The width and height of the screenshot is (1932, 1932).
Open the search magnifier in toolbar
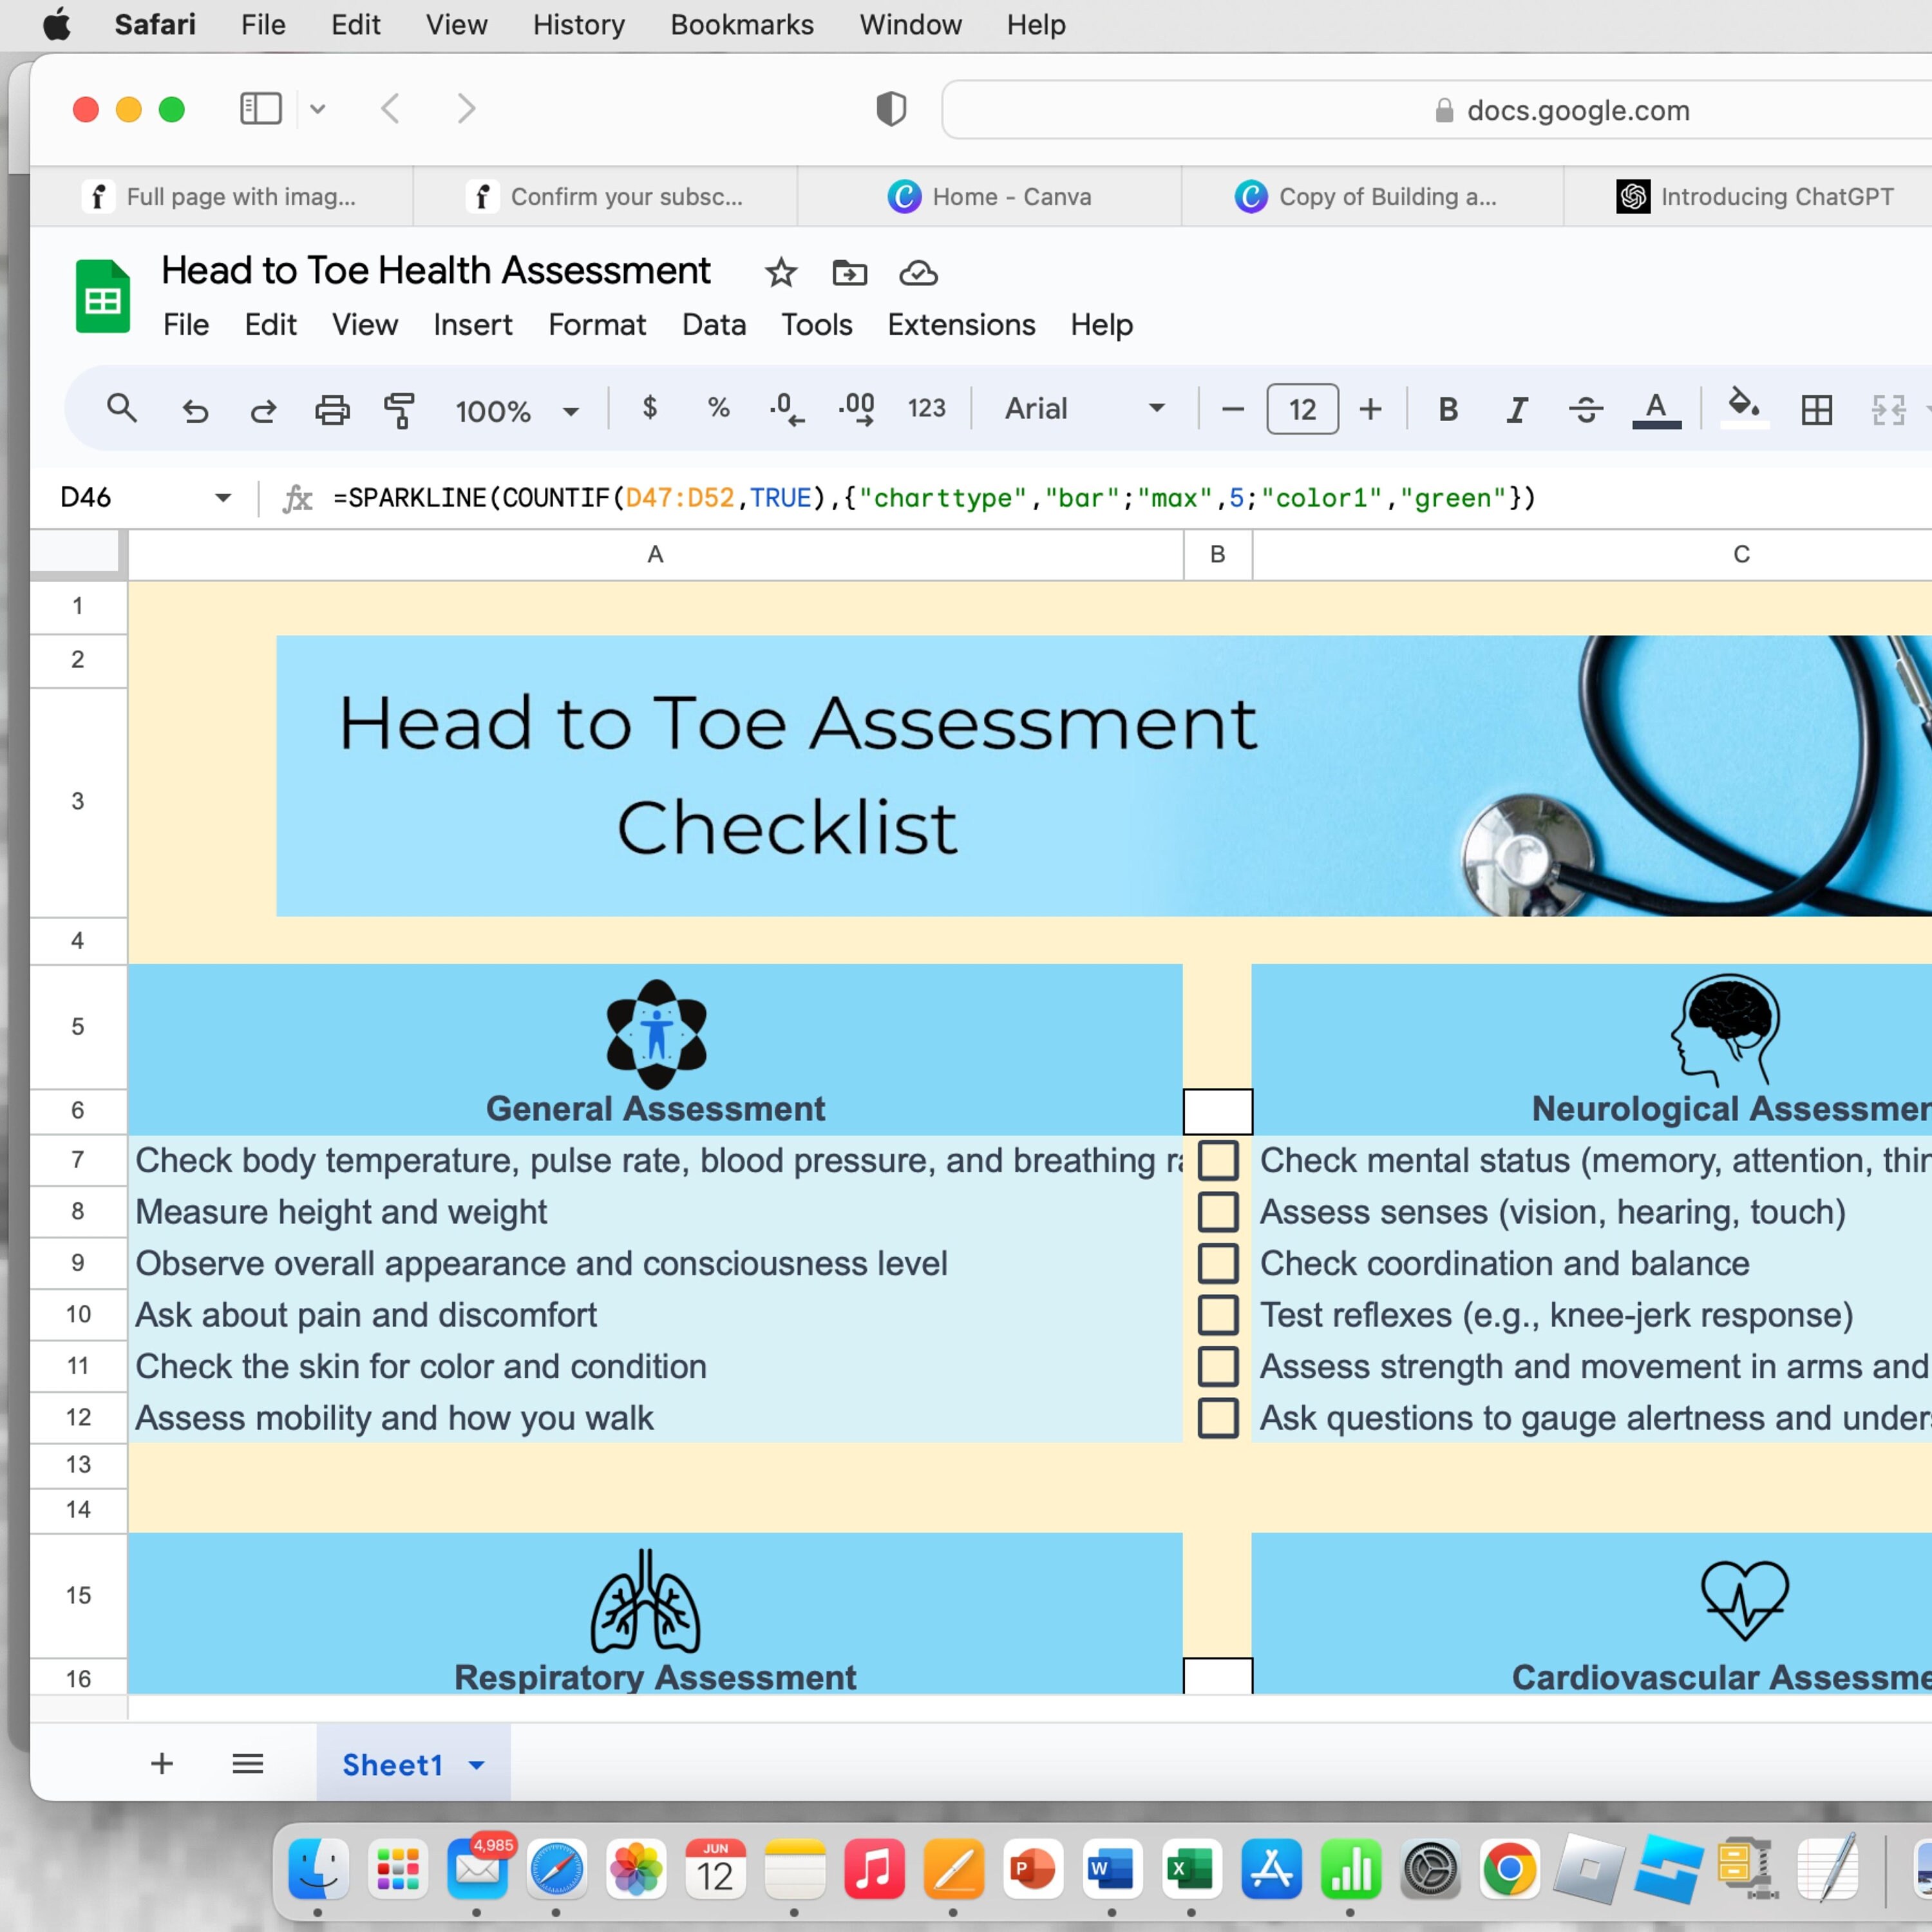122,408
